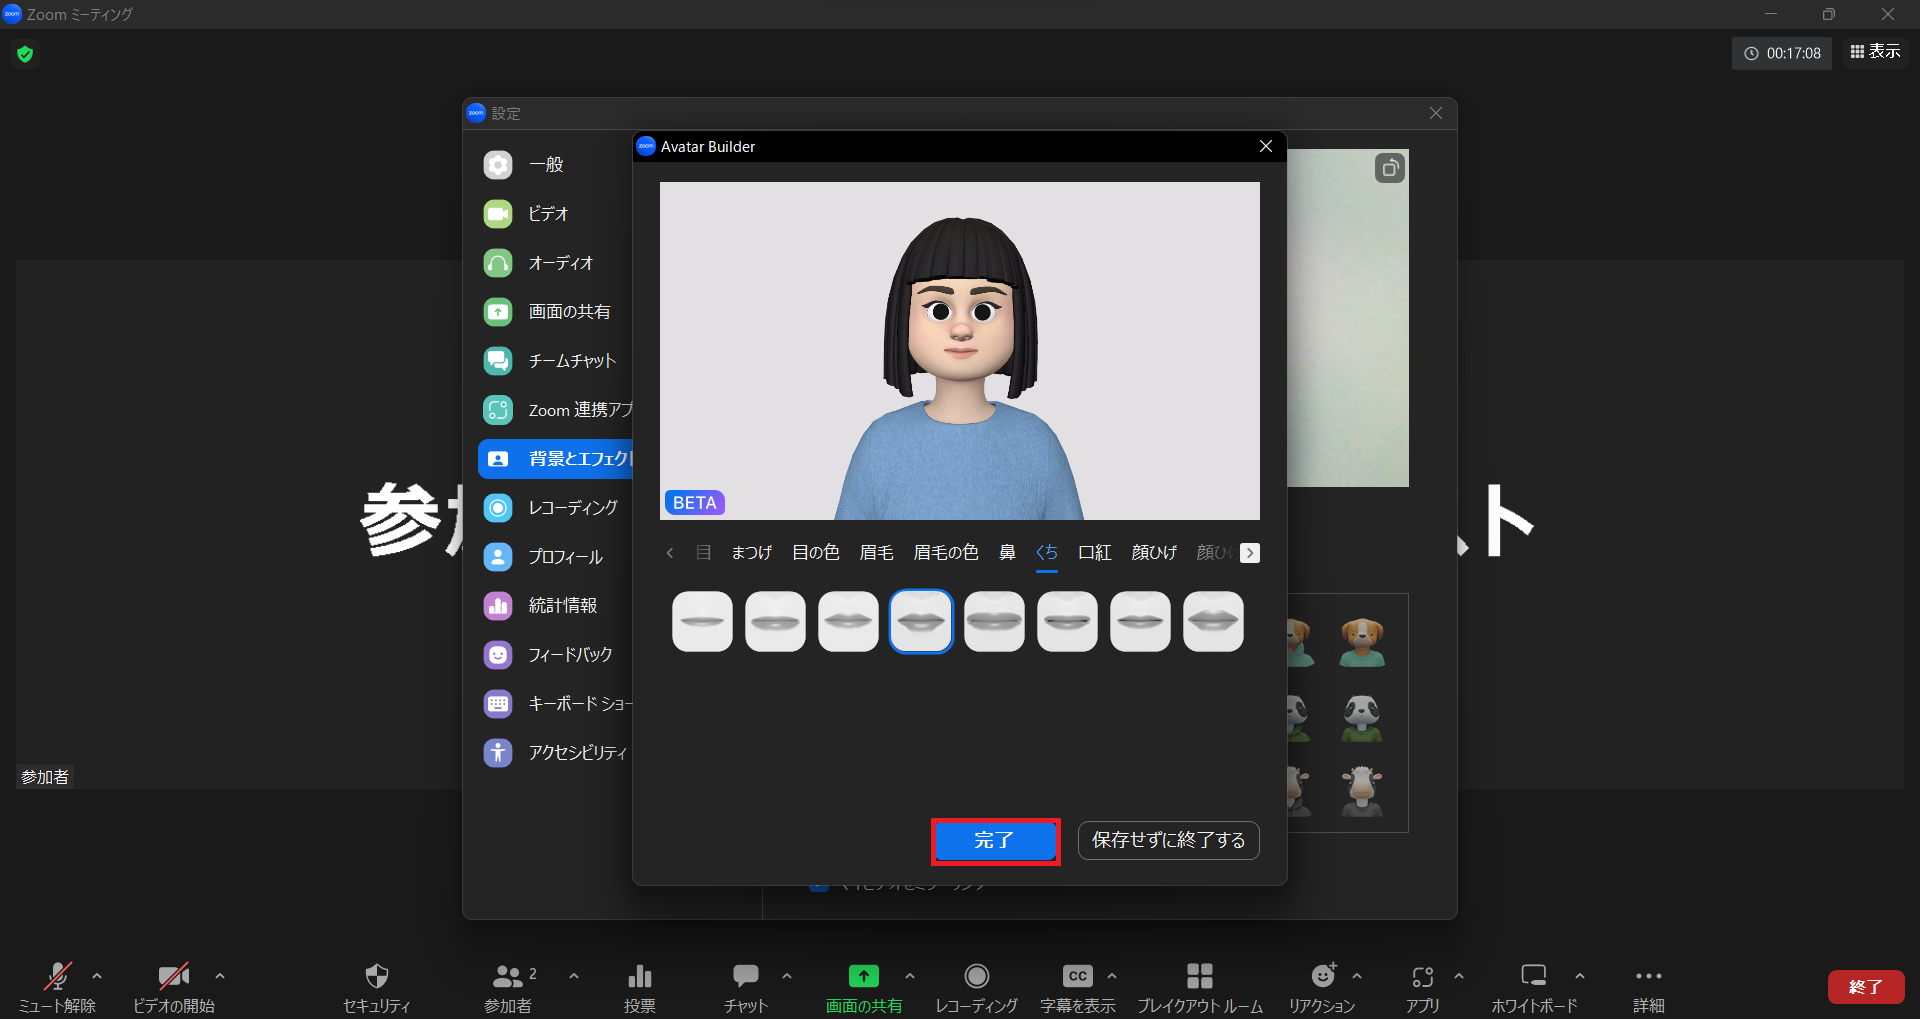The width and height of the screenshot is (1930, 1020).
Task: Expand audio options arrow beside mute
Action: point(97,976)
